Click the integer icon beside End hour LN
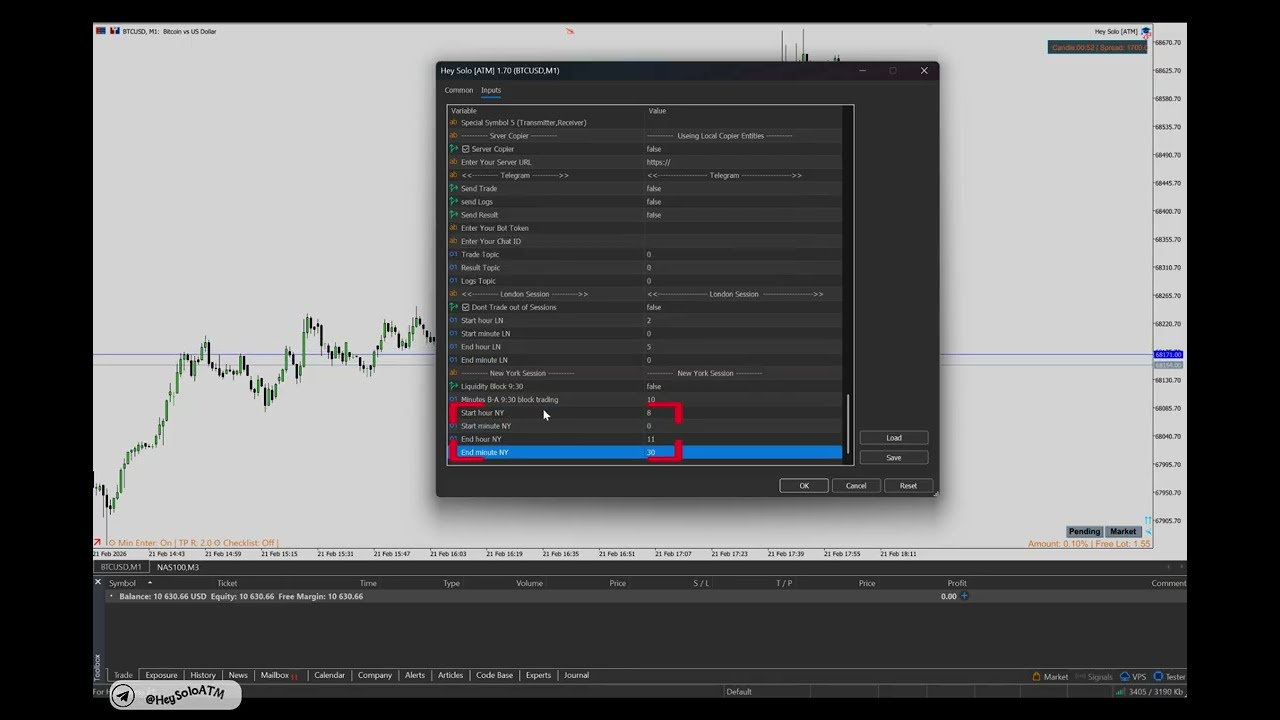Image resolution: width=1280 pixels, height=720 pixels. [x=453, y=347]
